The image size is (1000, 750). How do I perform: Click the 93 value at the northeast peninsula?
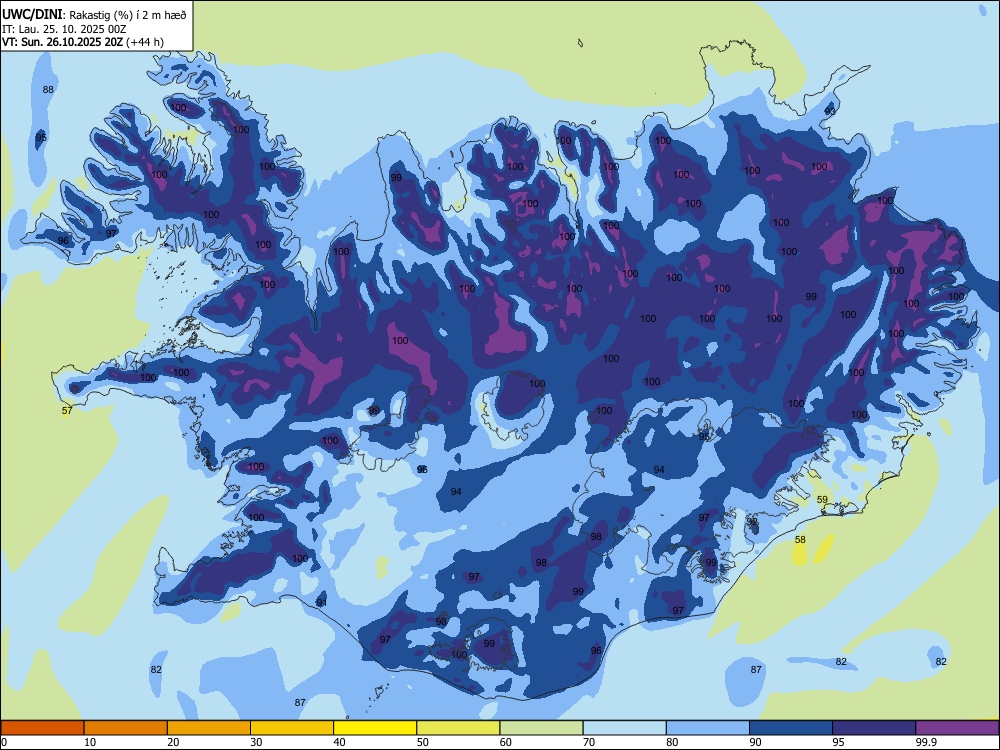(830, 111)
